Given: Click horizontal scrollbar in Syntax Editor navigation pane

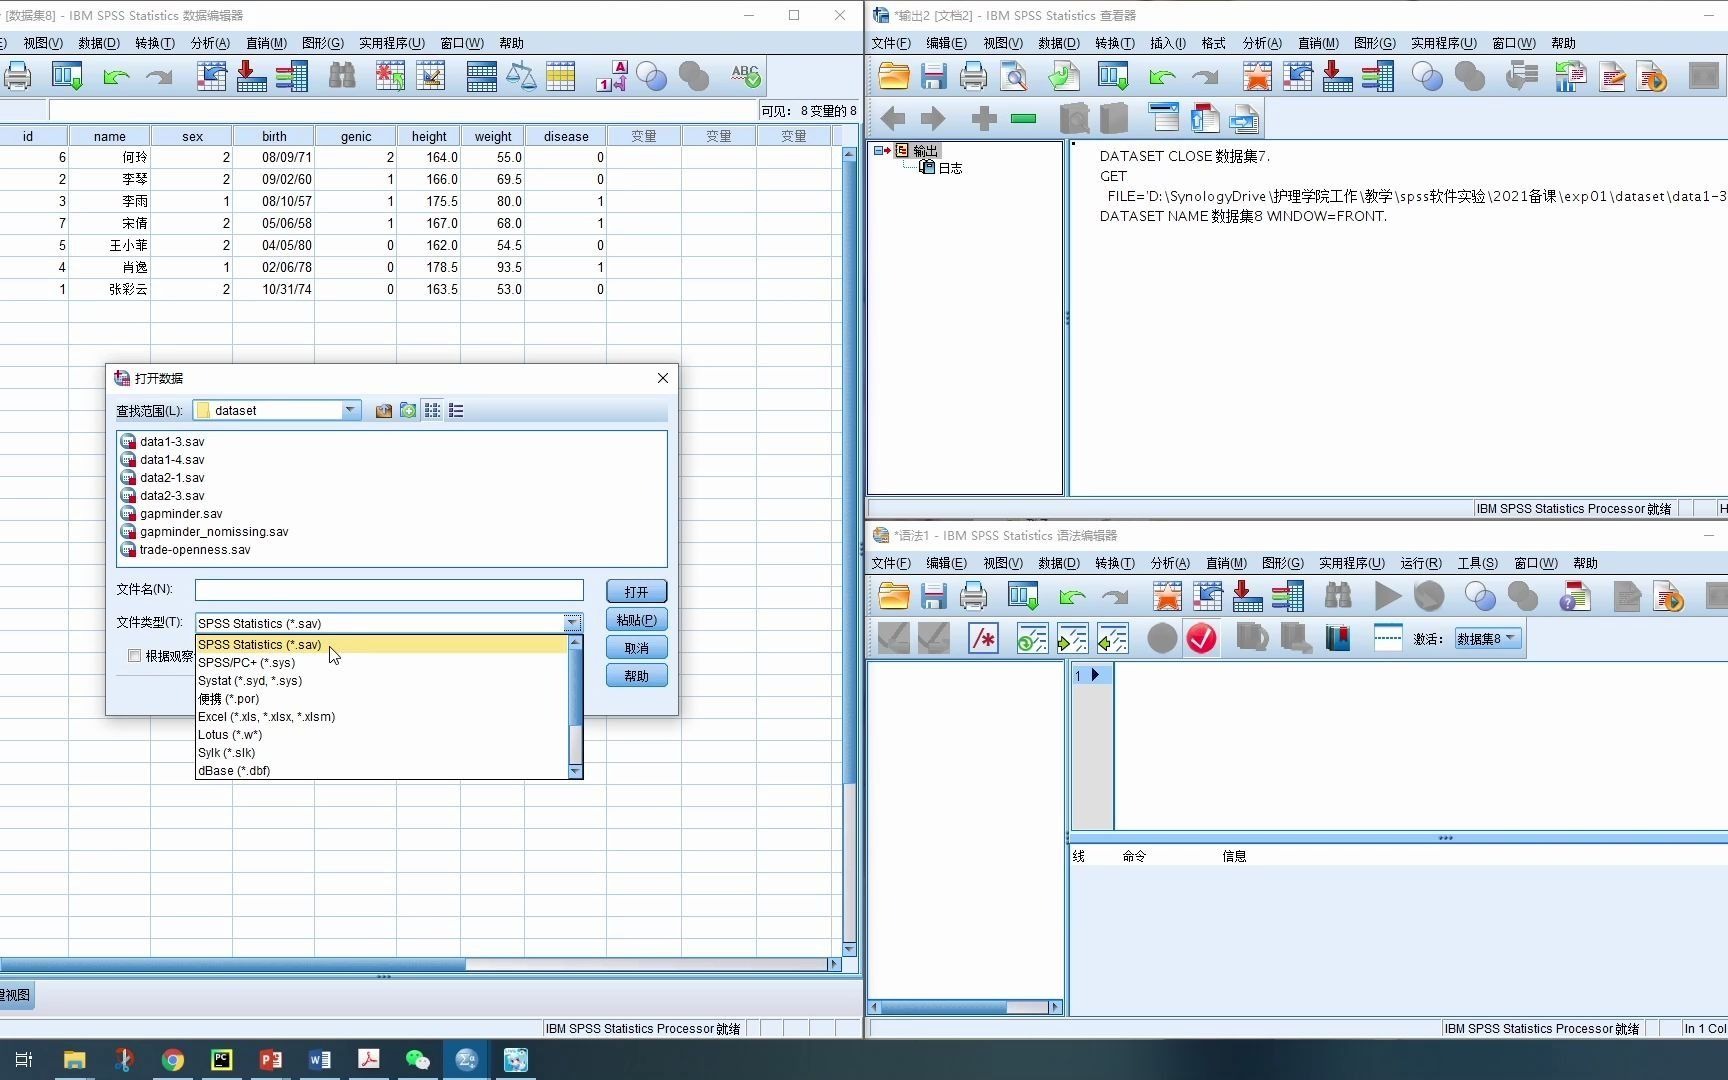Looking at the screenshot, I should (965, 1007).
